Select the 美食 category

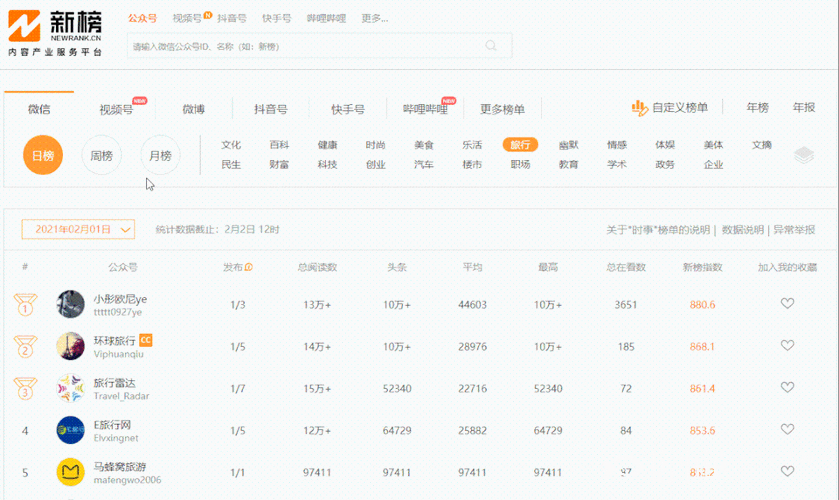click(424, 145)
